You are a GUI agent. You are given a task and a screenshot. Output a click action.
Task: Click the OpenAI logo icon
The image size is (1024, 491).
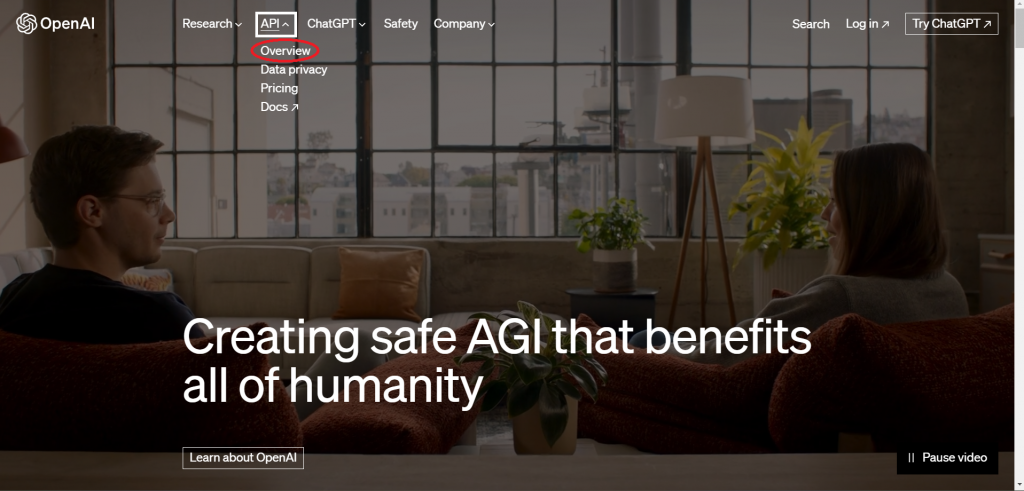(x=26, y=24)
